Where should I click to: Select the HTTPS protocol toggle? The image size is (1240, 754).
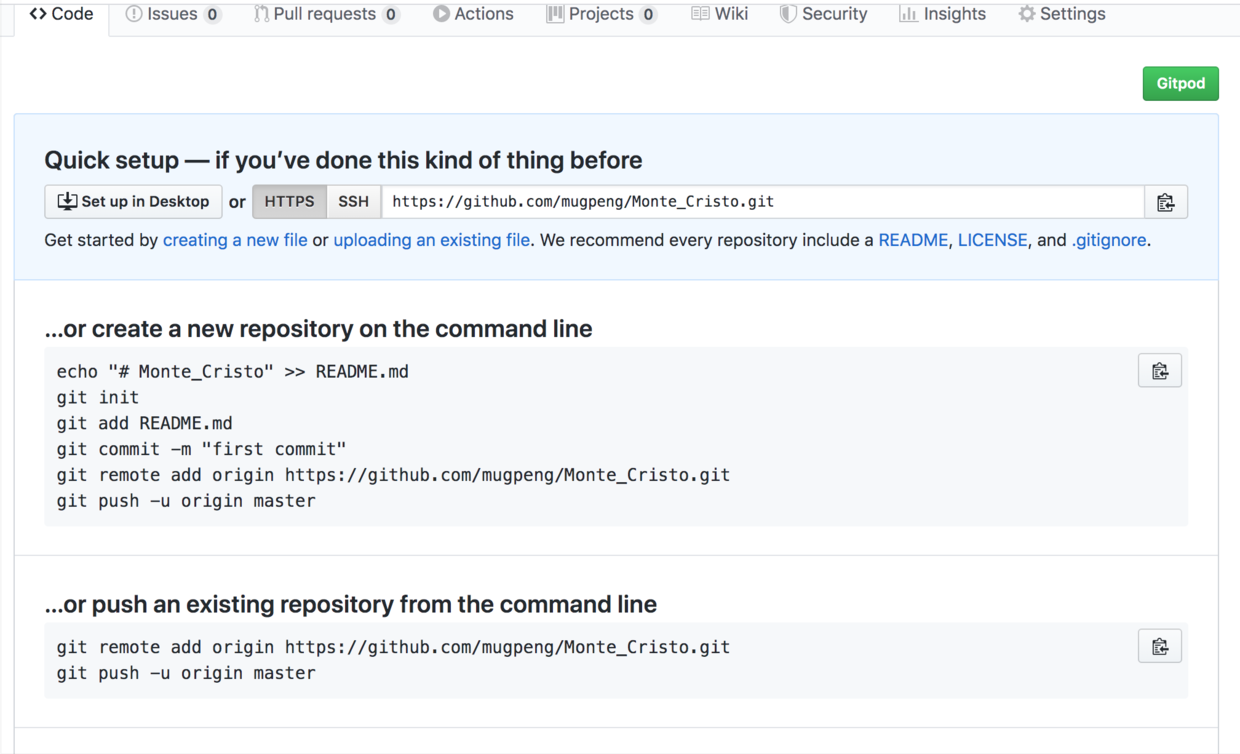289,202
